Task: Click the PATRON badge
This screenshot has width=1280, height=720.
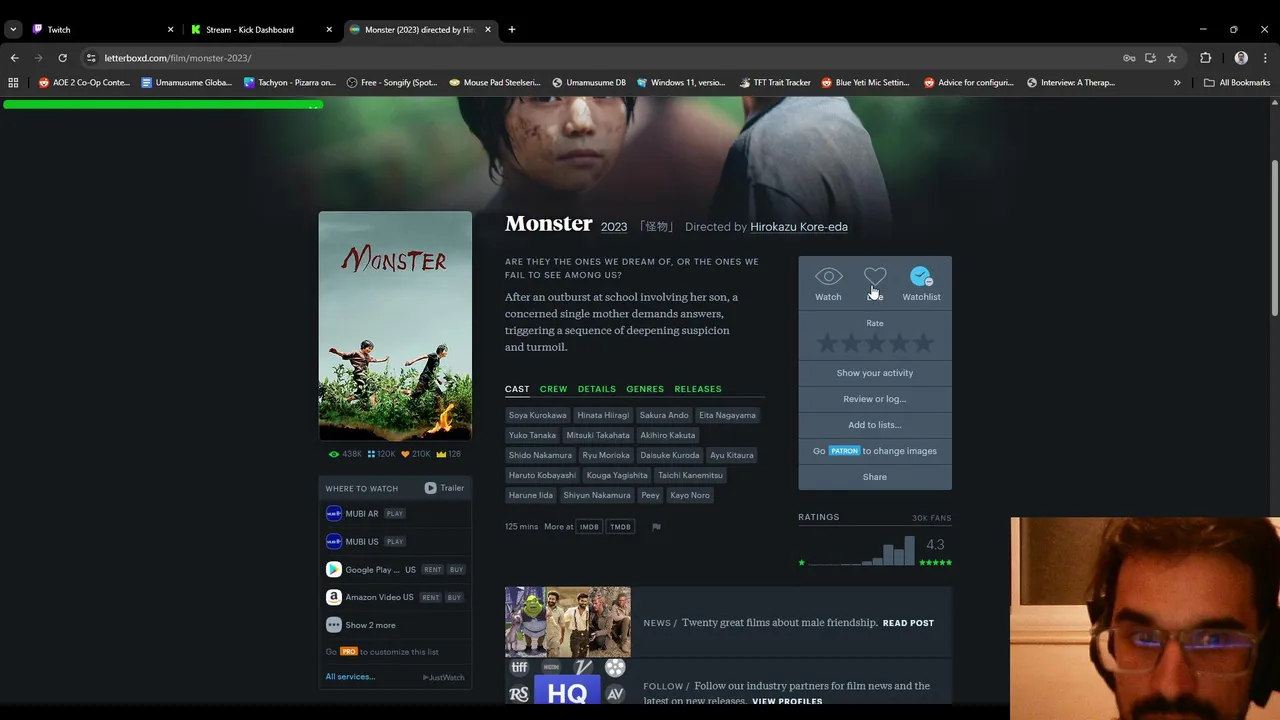Action: point(844,451)
